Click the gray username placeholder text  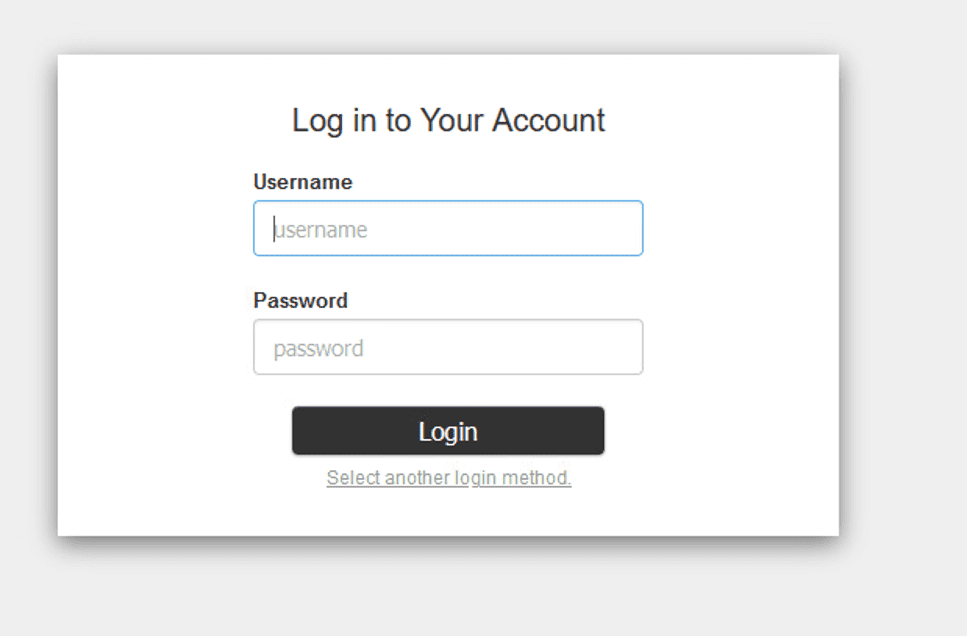pos(322,230)
